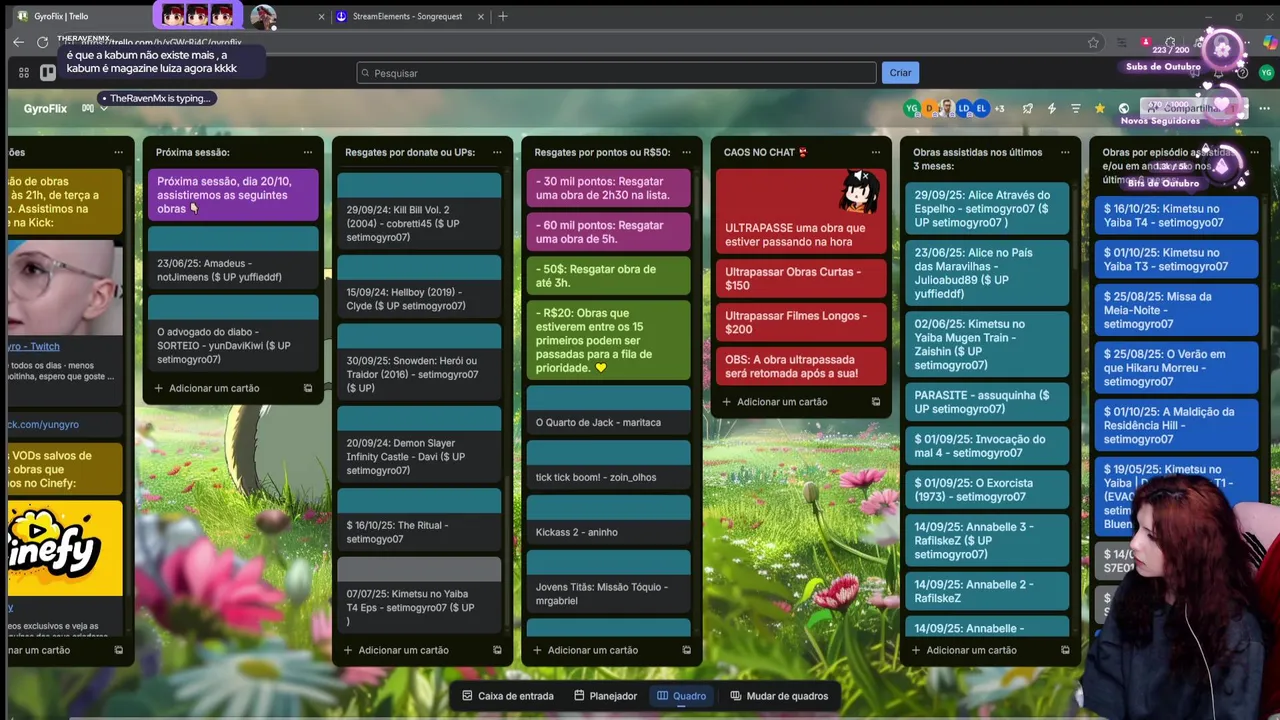Show the +3 additional board members
This screenshot has height=720, width=1280.
point(999,108)
